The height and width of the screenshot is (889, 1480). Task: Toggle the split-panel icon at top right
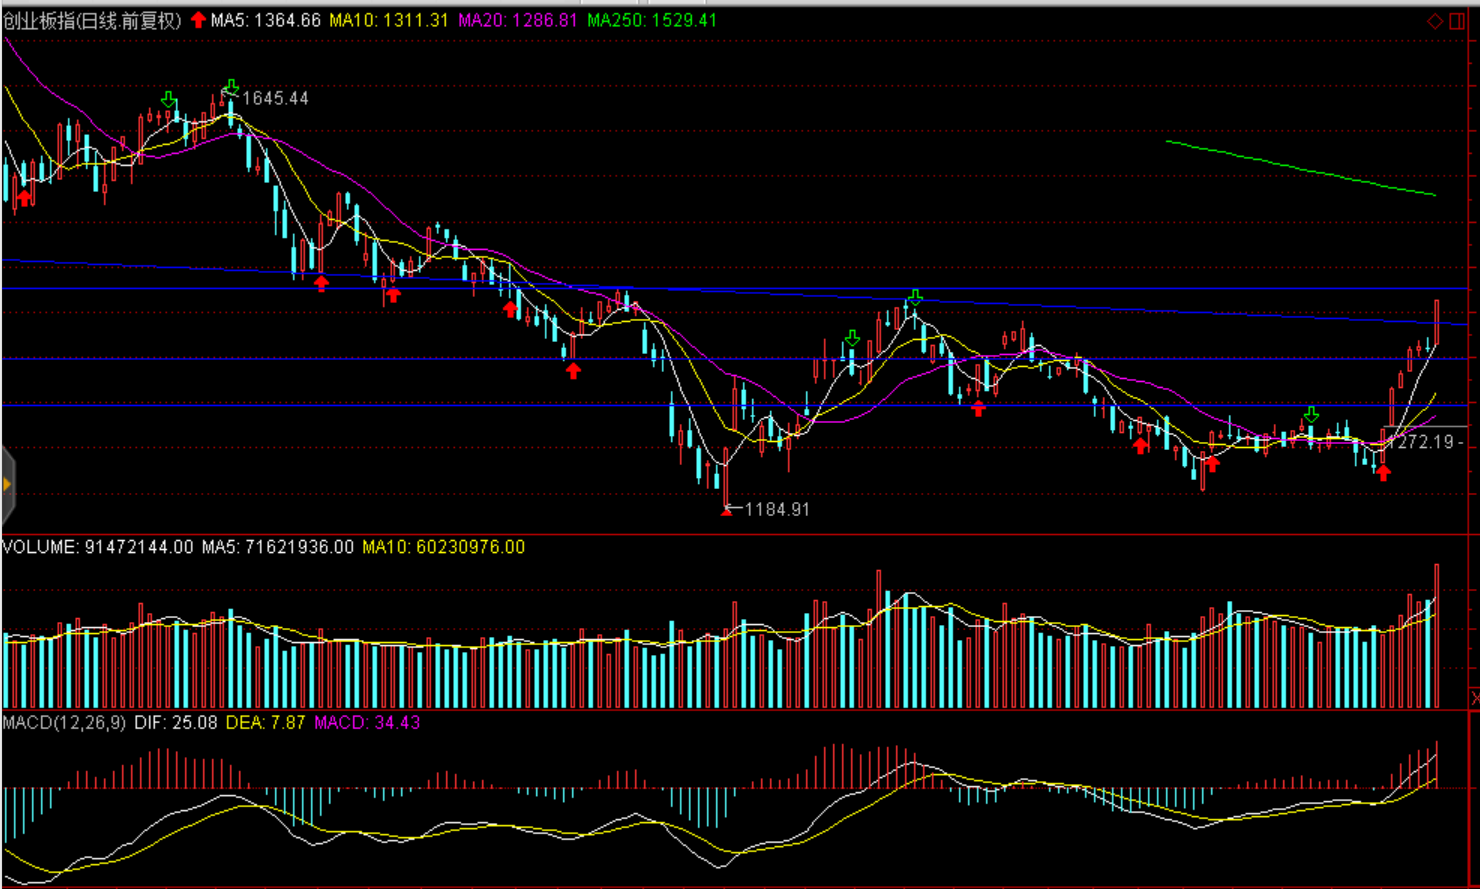[1457, 21]
